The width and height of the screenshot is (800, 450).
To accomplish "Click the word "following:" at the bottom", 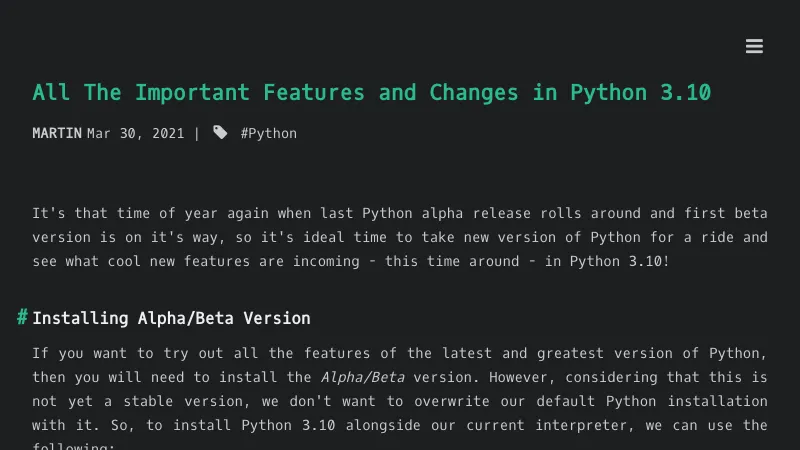I will [74, 446].
